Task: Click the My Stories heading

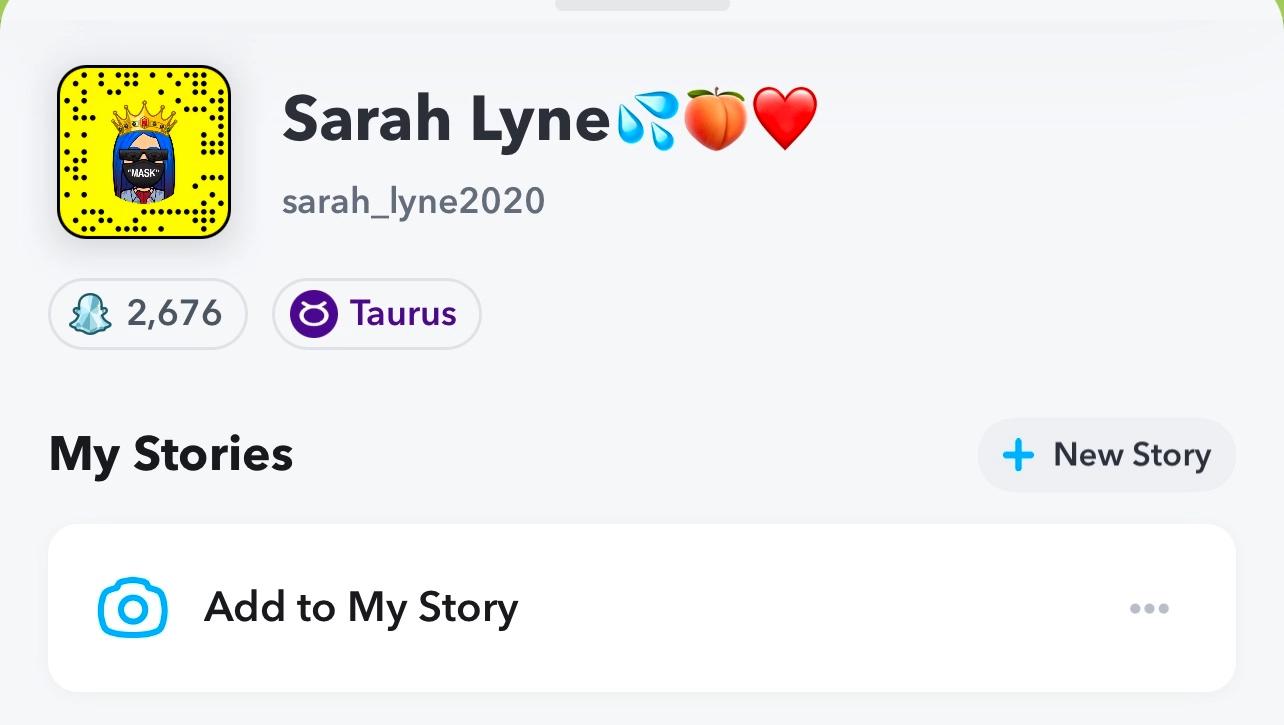Action: coord(171,454)
